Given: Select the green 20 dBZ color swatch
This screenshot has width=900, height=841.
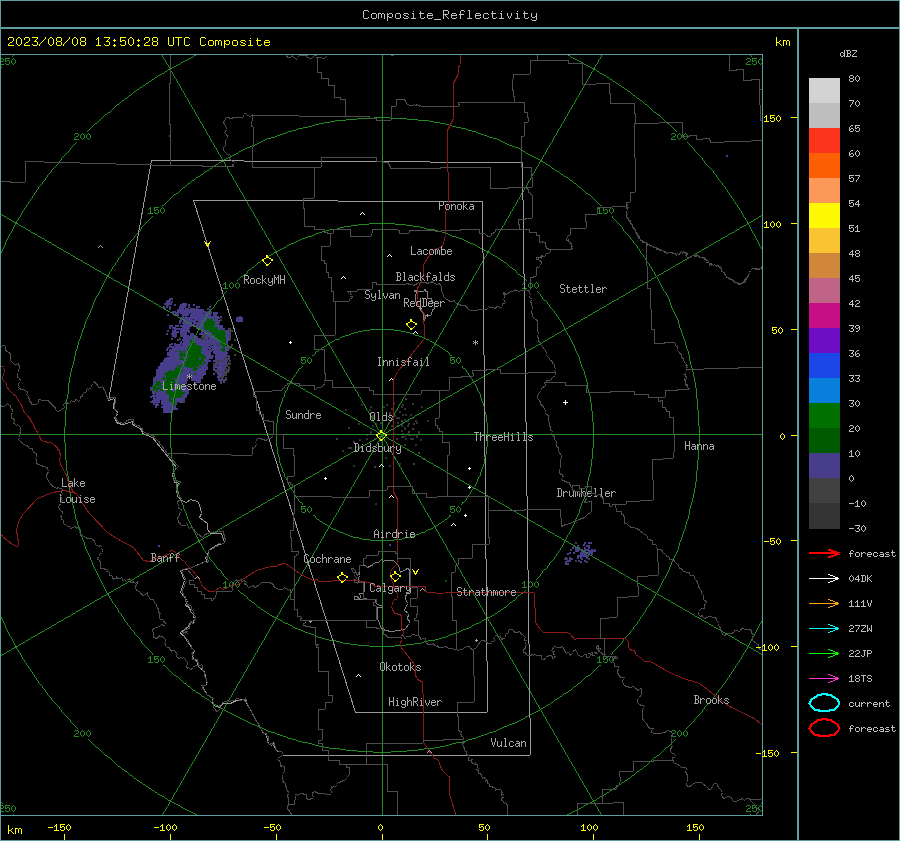Looking at the screenshot, I should click(824, 416).
